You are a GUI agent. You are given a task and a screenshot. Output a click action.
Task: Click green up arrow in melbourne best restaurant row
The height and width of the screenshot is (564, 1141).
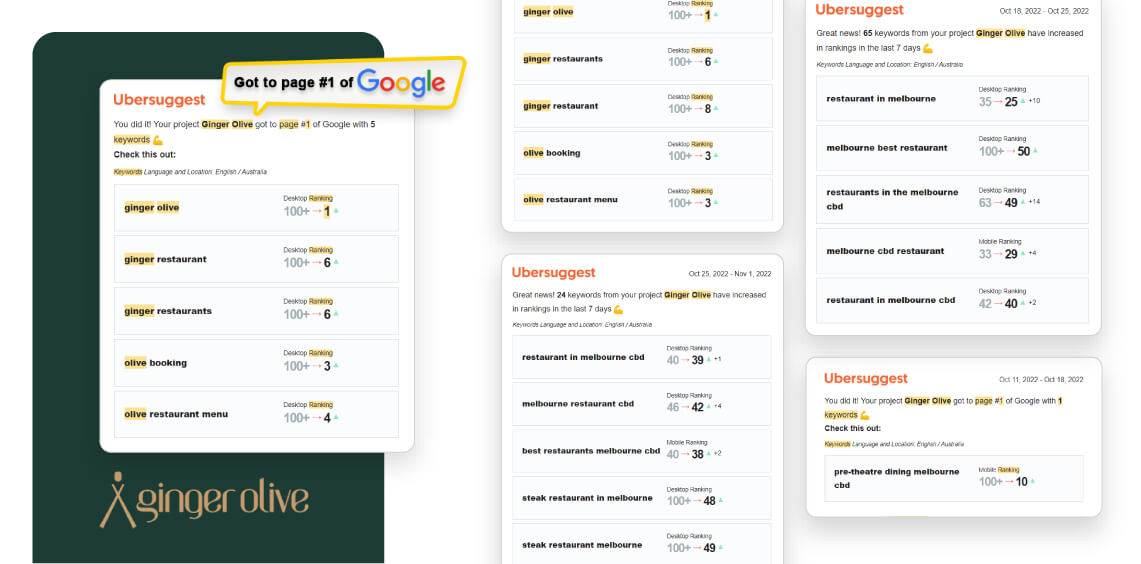pos(1035,151)
